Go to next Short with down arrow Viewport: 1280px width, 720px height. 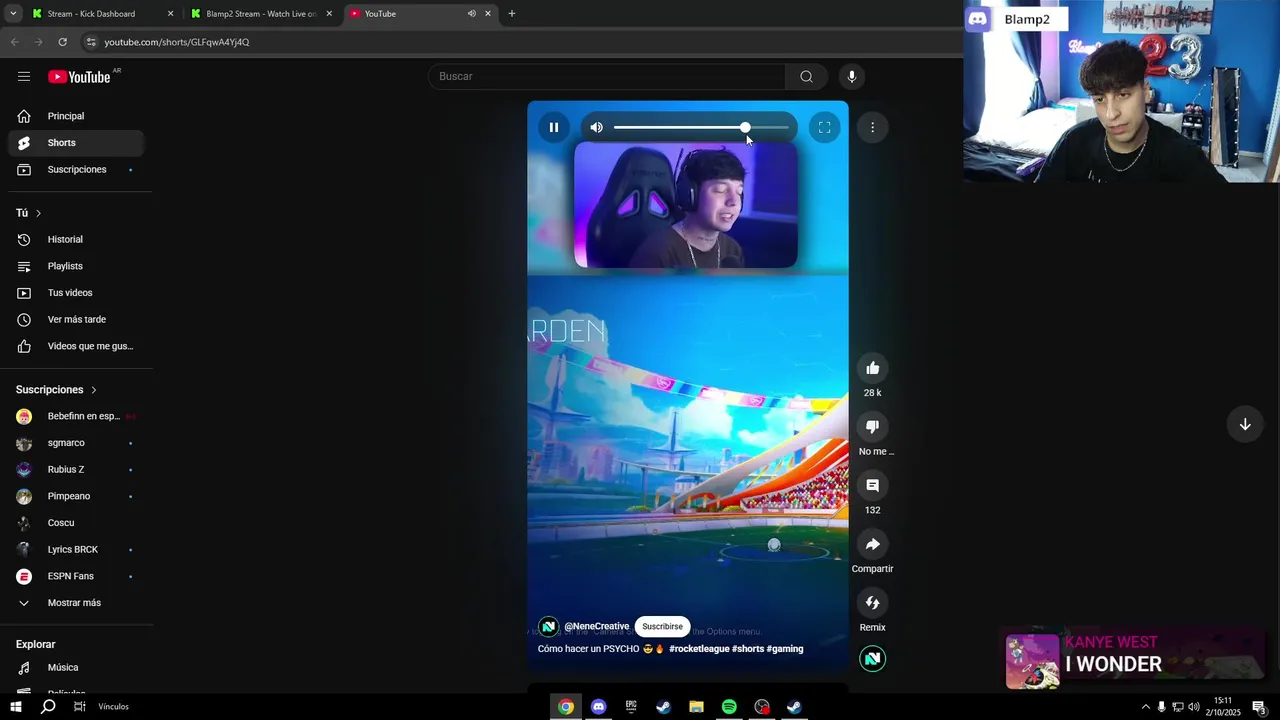tap(1245, 424)
